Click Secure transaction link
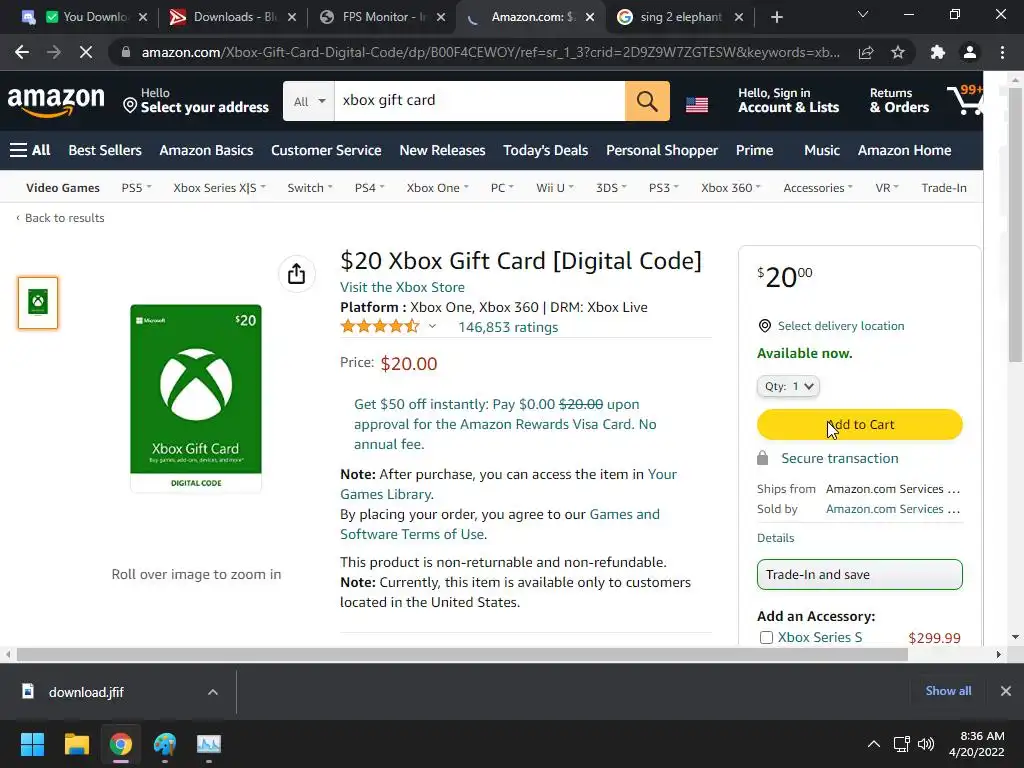 [840, 458]
